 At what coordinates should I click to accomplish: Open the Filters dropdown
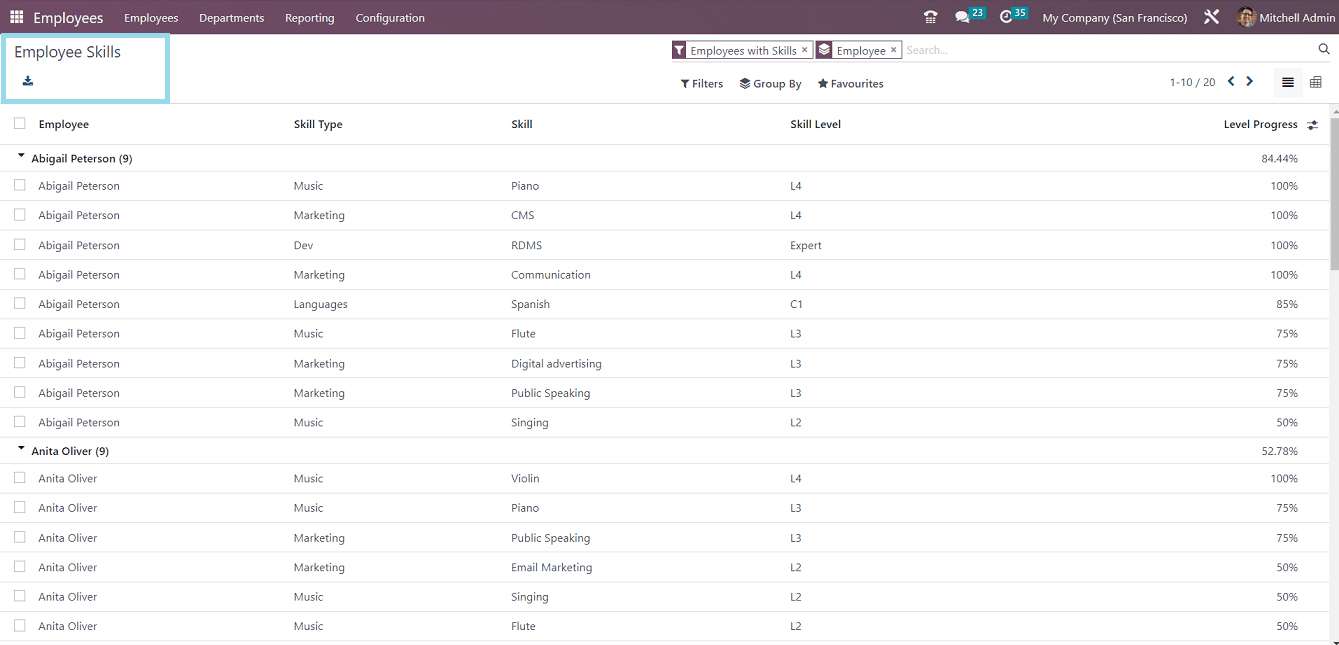coord(702,84)
